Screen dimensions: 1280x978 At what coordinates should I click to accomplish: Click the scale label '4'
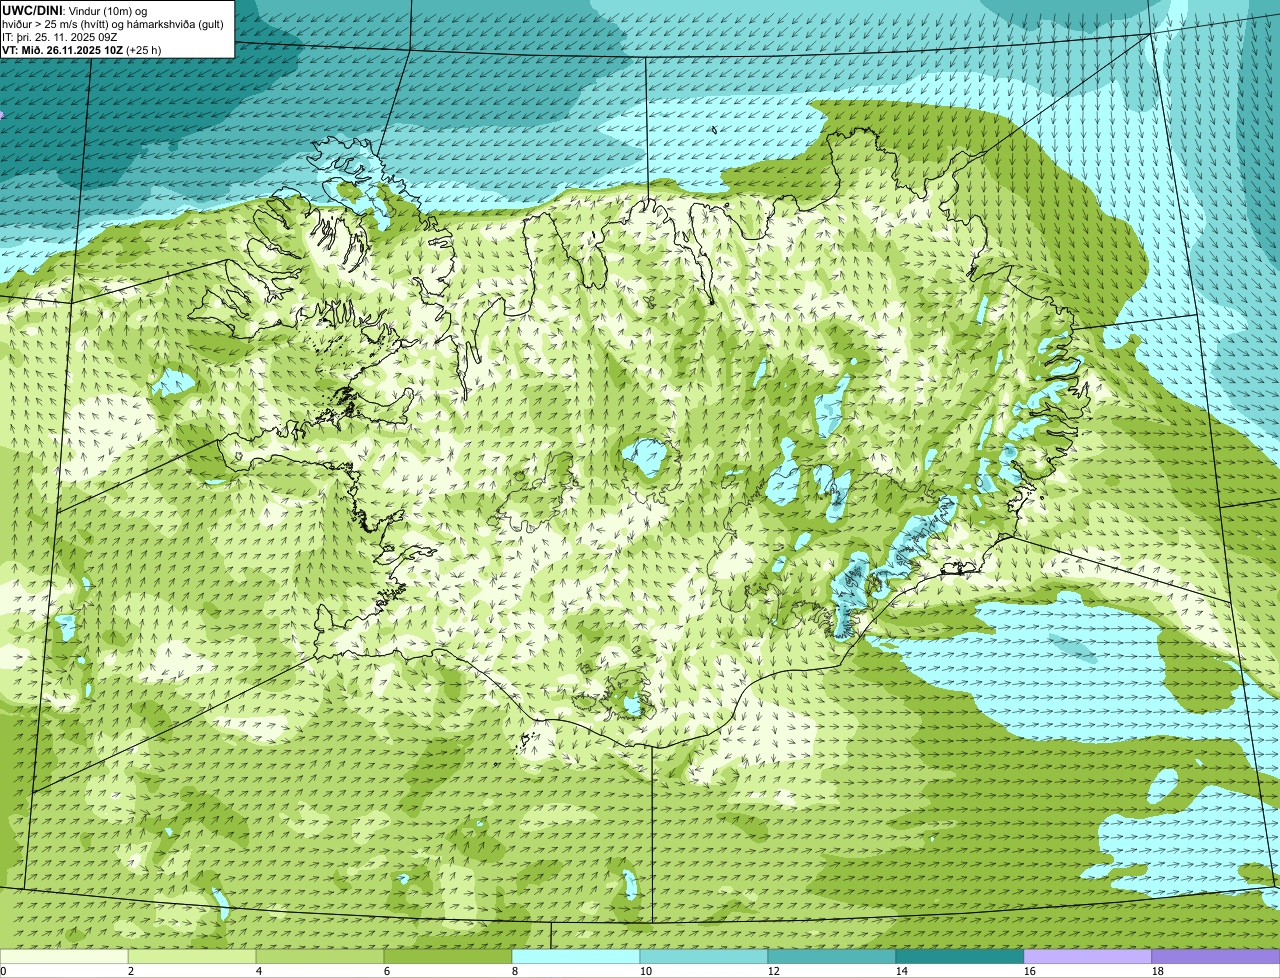pyautogui.click(x=259, y=971)
